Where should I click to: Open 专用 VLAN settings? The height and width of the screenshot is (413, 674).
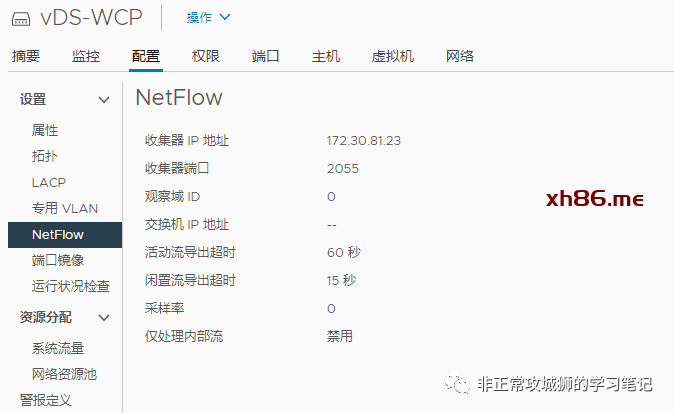click(65, 209)
